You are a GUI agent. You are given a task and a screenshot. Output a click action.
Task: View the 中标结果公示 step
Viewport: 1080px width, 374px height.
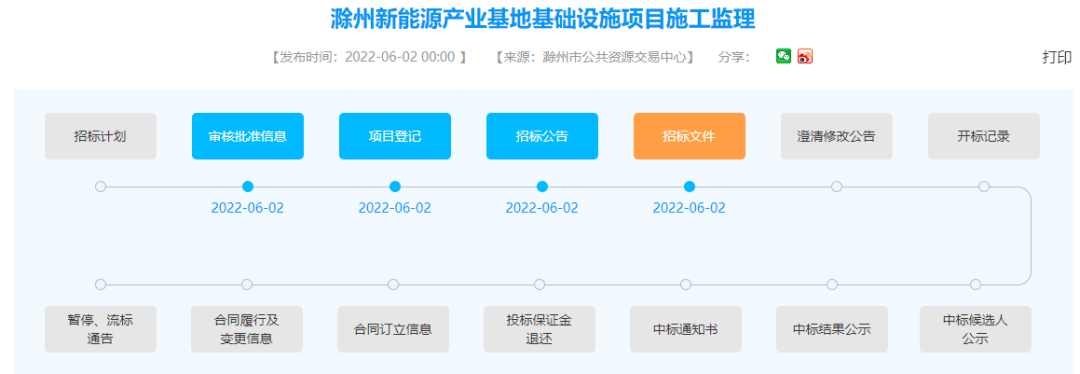coord(832,329)
